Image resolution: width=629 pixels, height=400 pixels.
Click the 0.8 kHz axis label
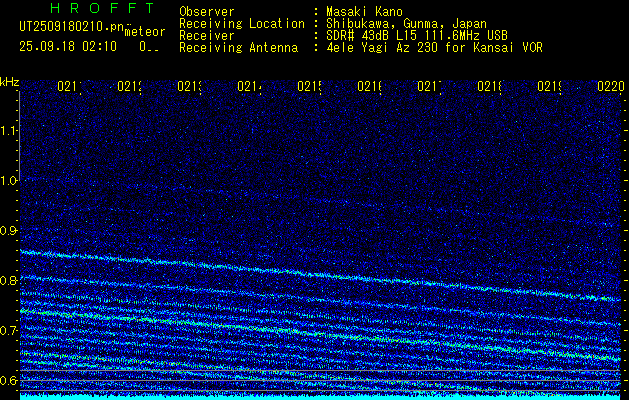9,280
